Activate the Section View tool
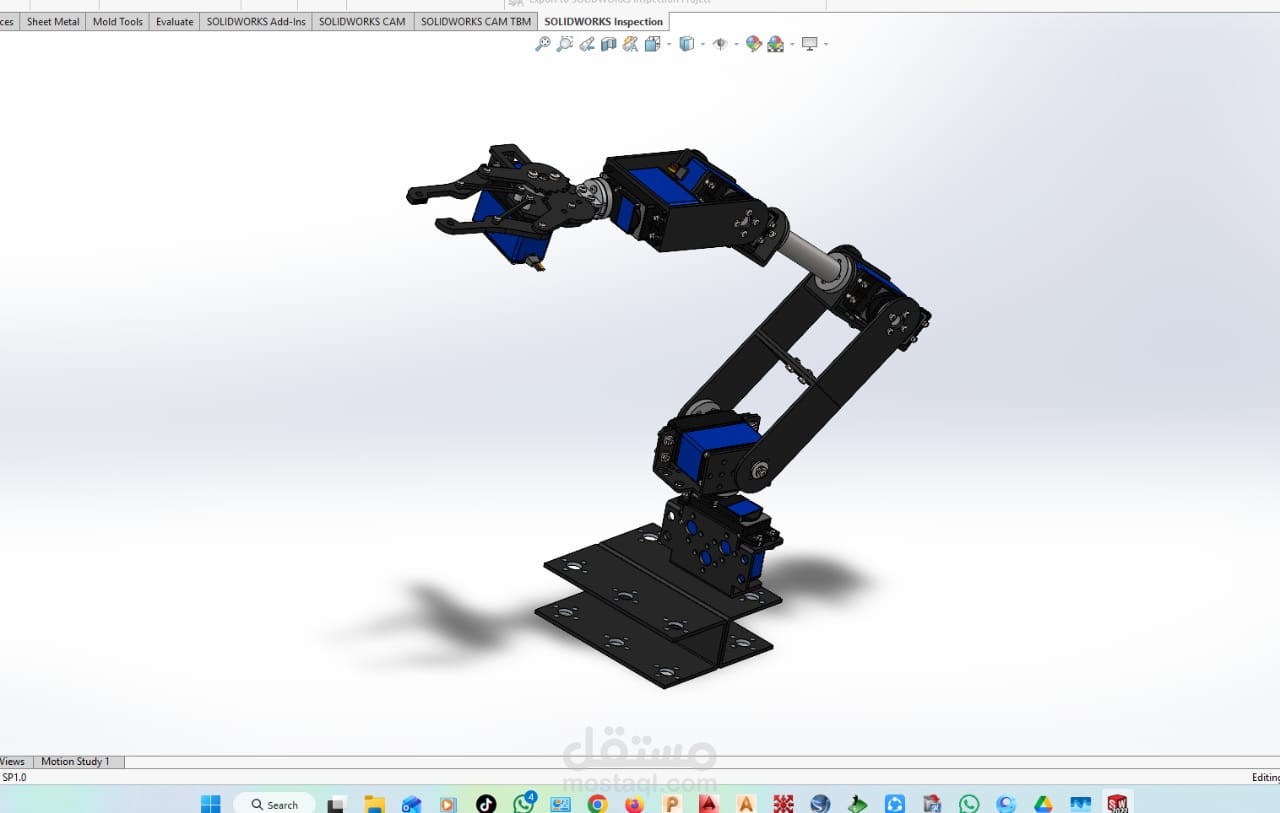1280x813 pixels. [608, 44]
